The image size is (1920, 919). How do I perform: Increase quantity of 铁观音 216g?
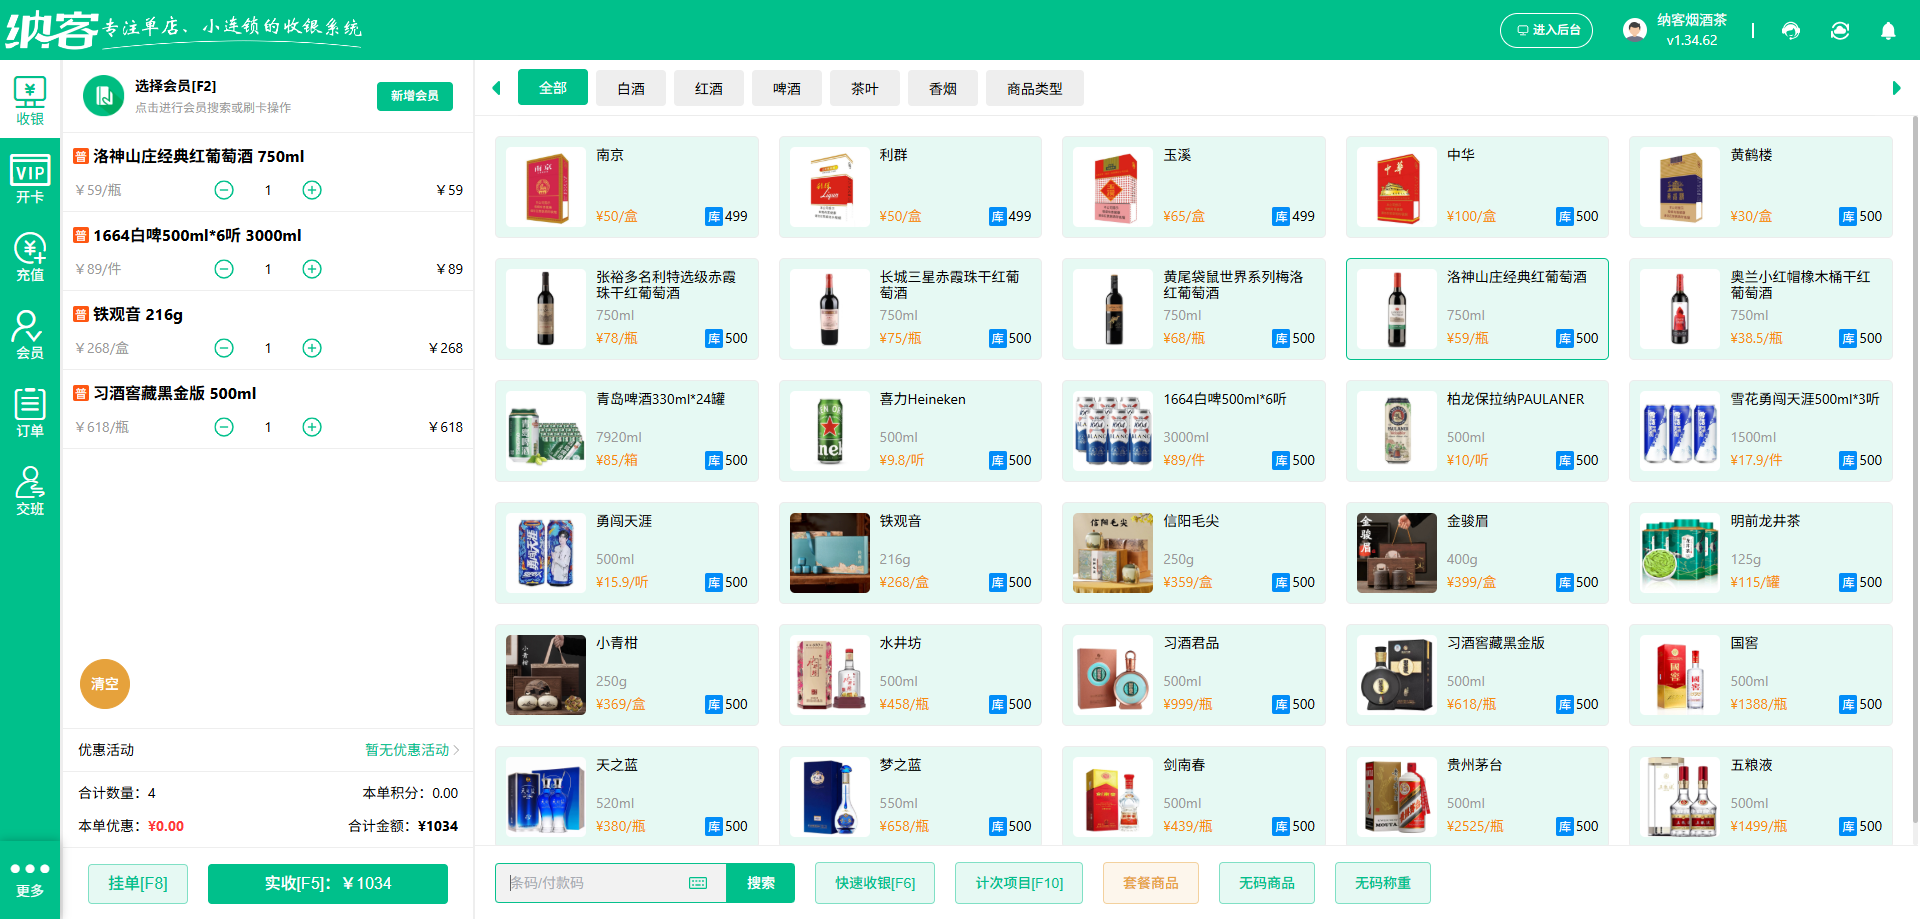coord(312,348)
